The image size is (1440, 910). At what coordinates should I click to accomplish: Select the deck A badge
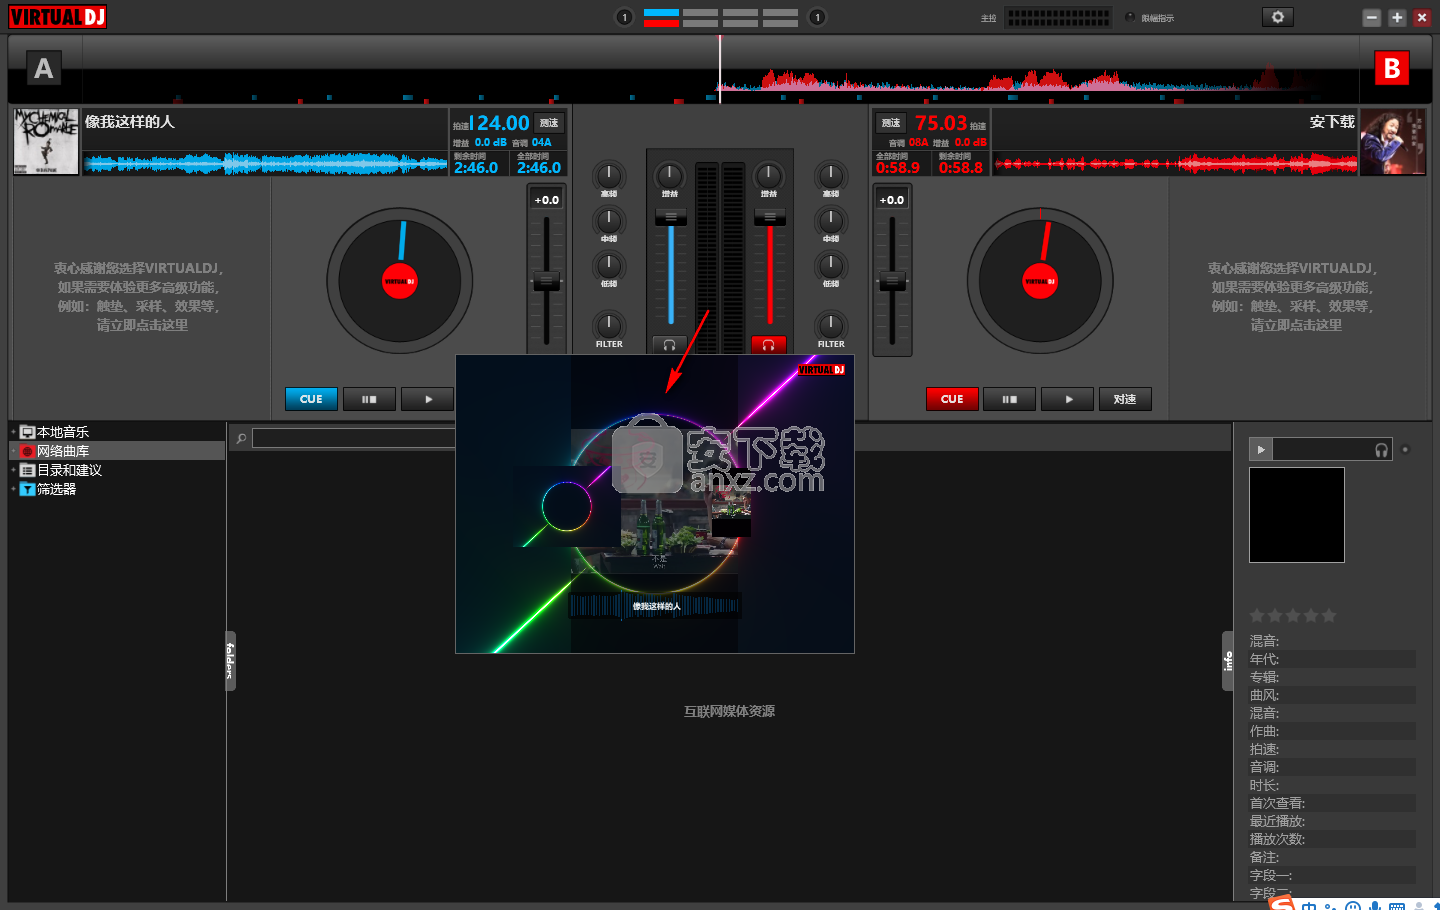(43, 69)
